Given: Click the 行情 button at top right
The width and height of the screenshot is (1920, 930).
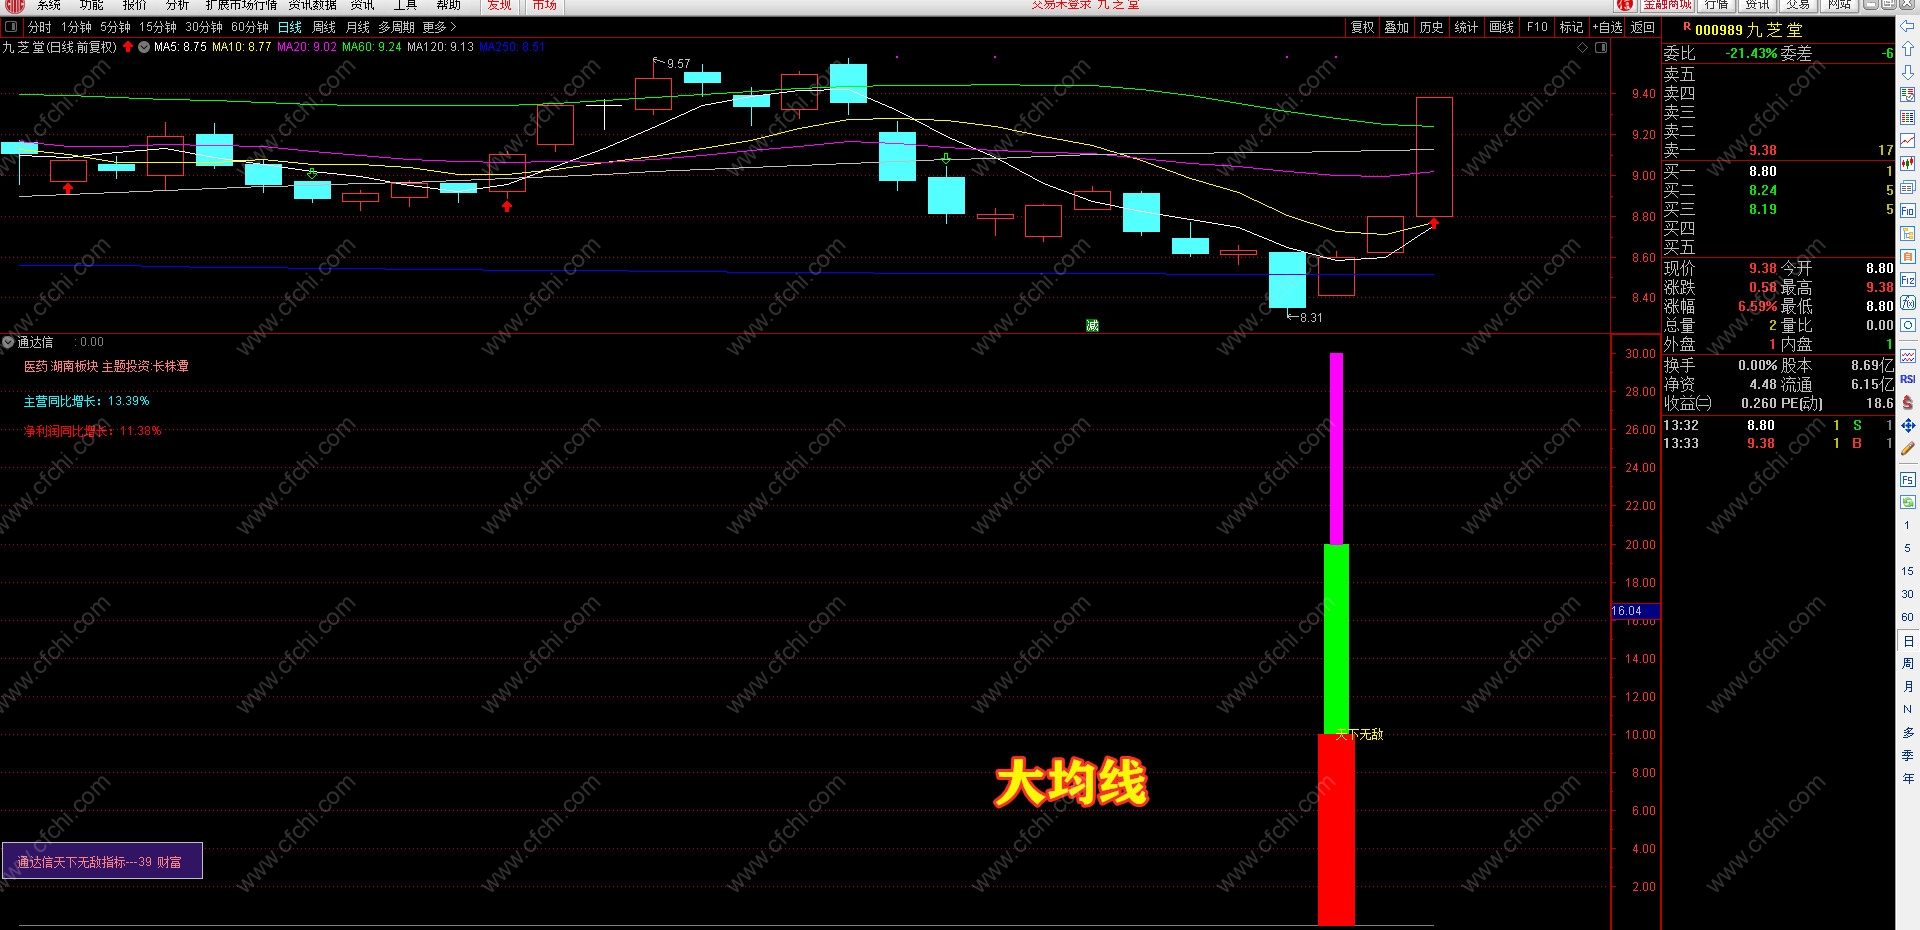Looking at the screenshot, I should tap(1717, 5).
